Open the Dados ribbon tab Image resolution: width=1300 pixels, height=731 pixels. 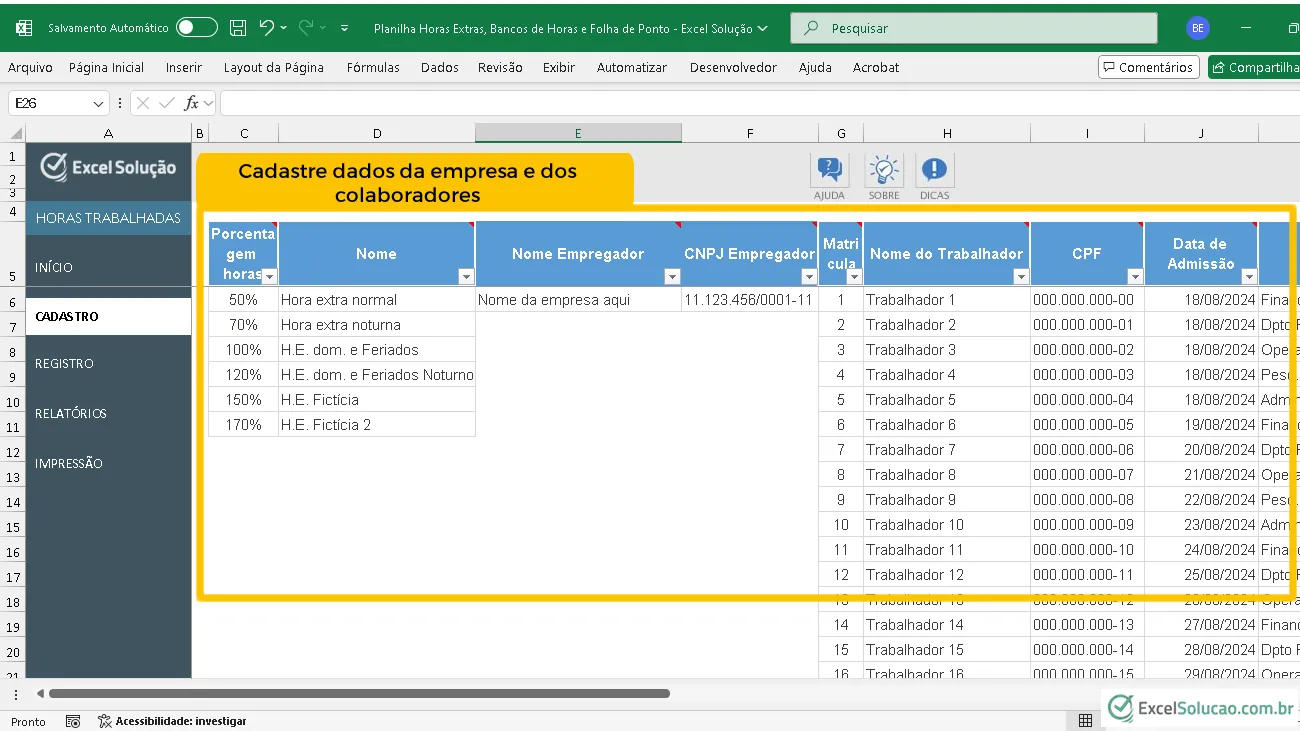(439, 67)
